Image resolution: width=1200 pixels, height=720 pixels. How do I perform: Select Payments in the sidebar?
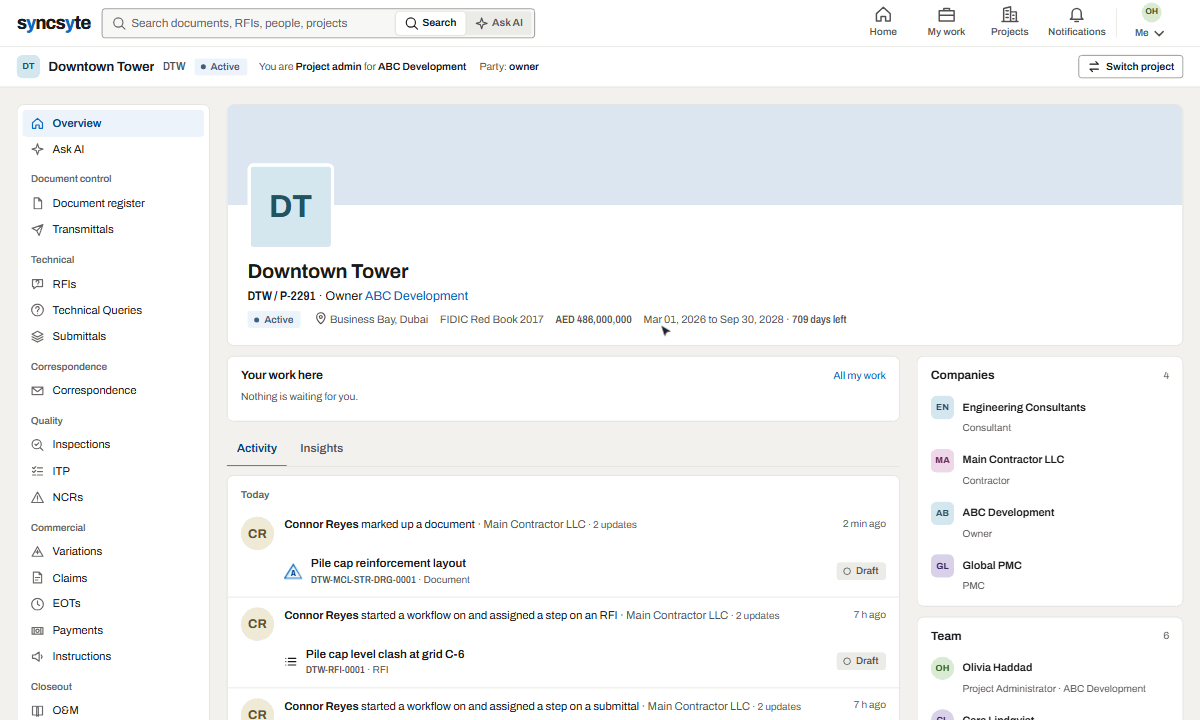click(113, 630)
